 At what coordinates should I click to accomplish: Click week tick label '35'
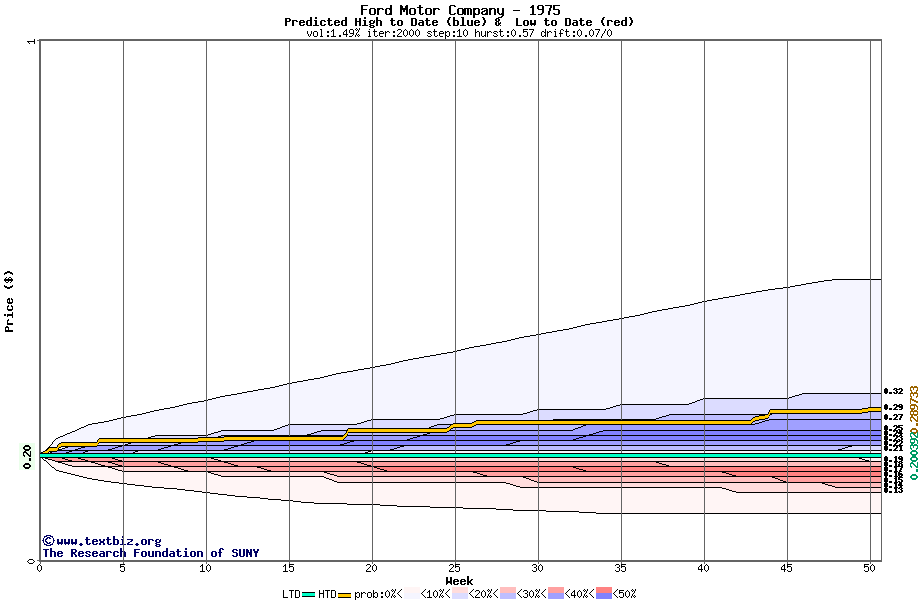(621, 568)
